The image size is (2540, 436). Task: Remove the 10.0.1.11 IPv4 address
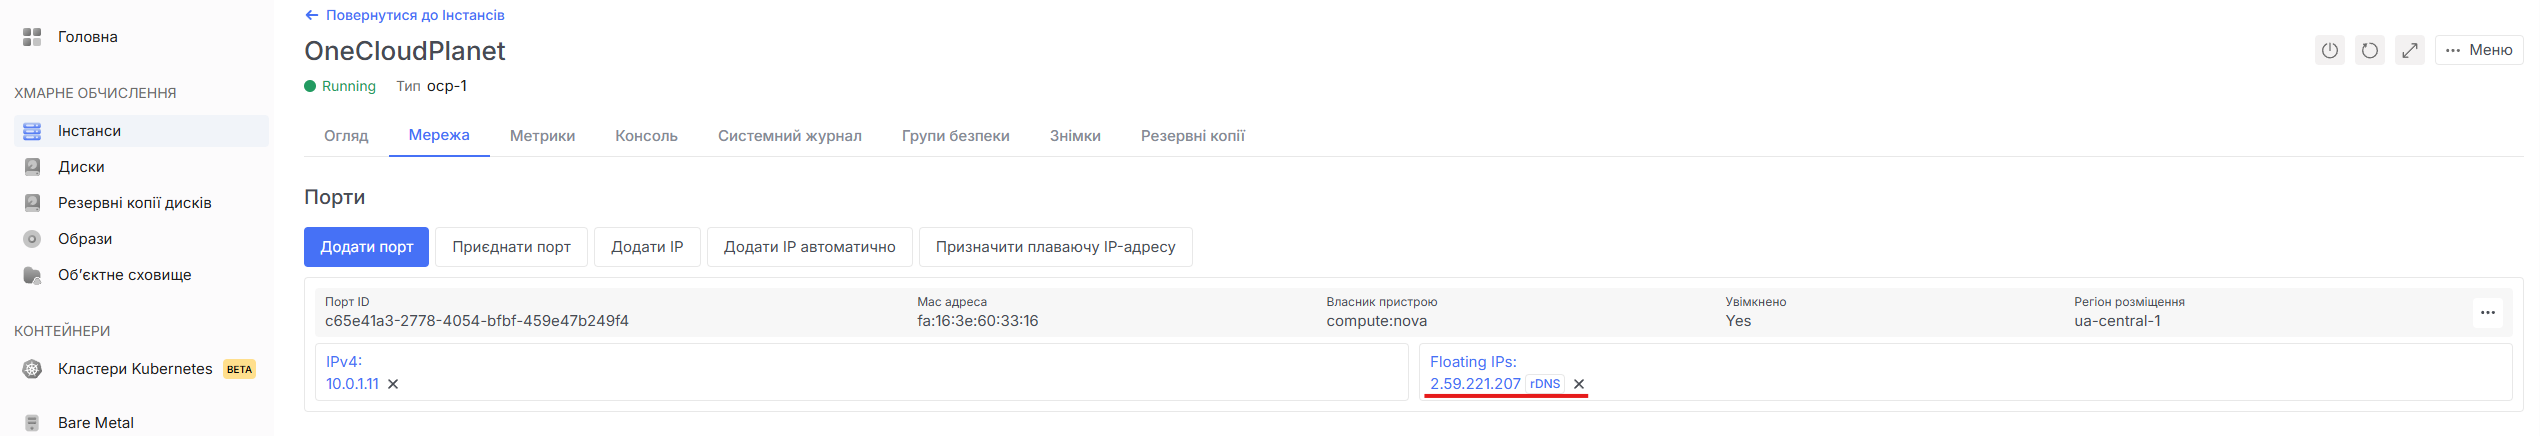point(393,384)
